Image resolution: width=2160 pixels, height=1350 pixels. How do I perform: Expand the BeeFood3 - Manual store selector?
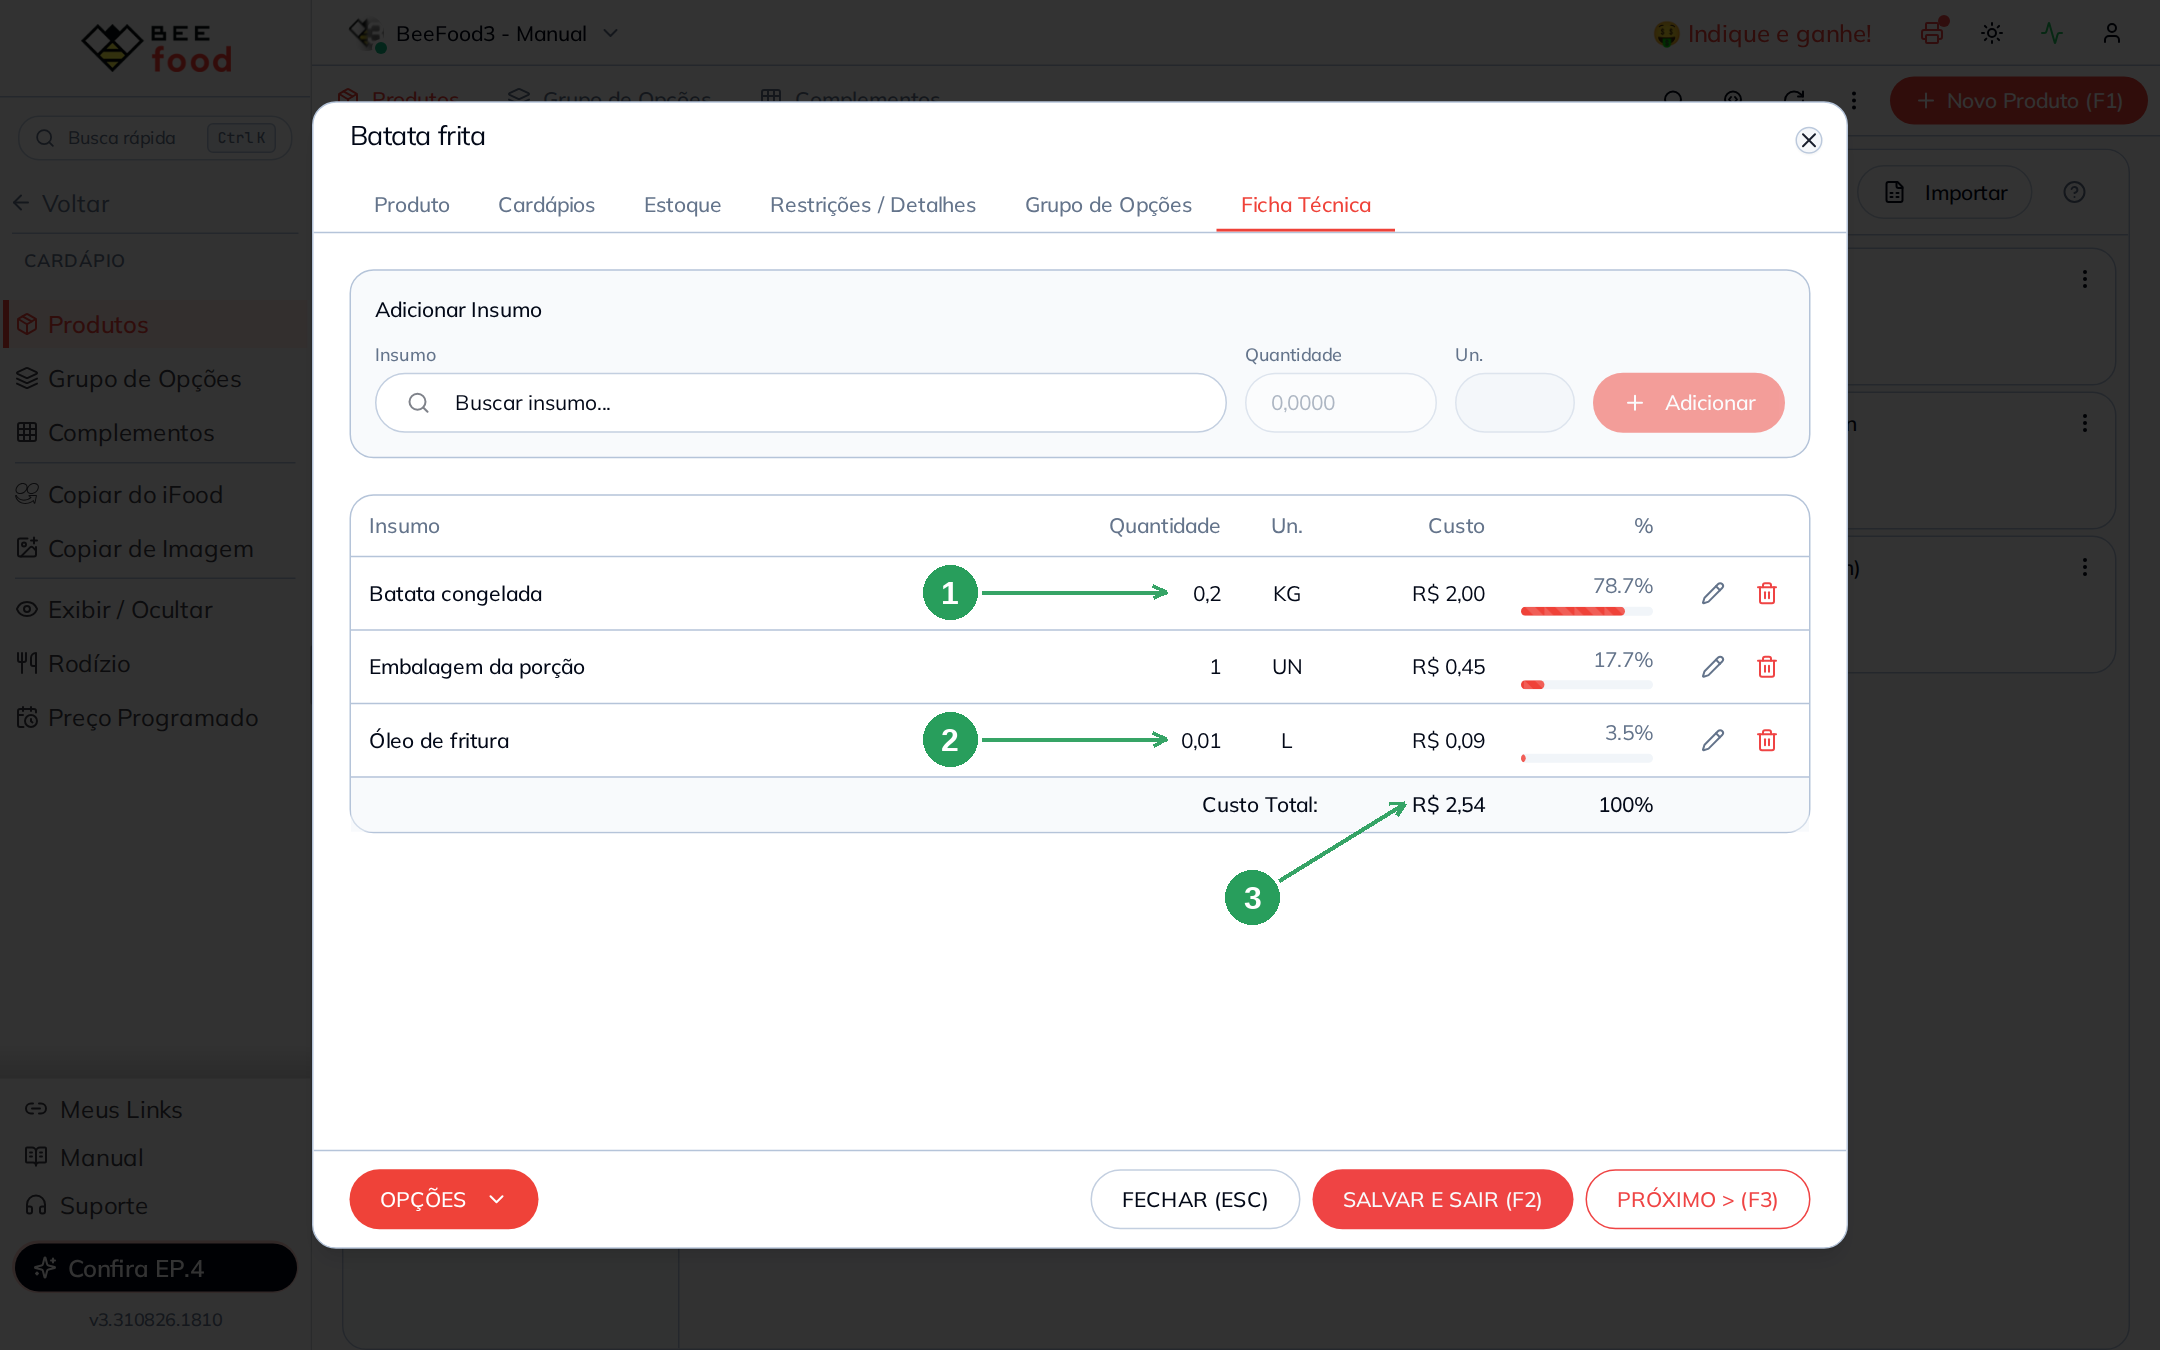[x=484, y=33]
